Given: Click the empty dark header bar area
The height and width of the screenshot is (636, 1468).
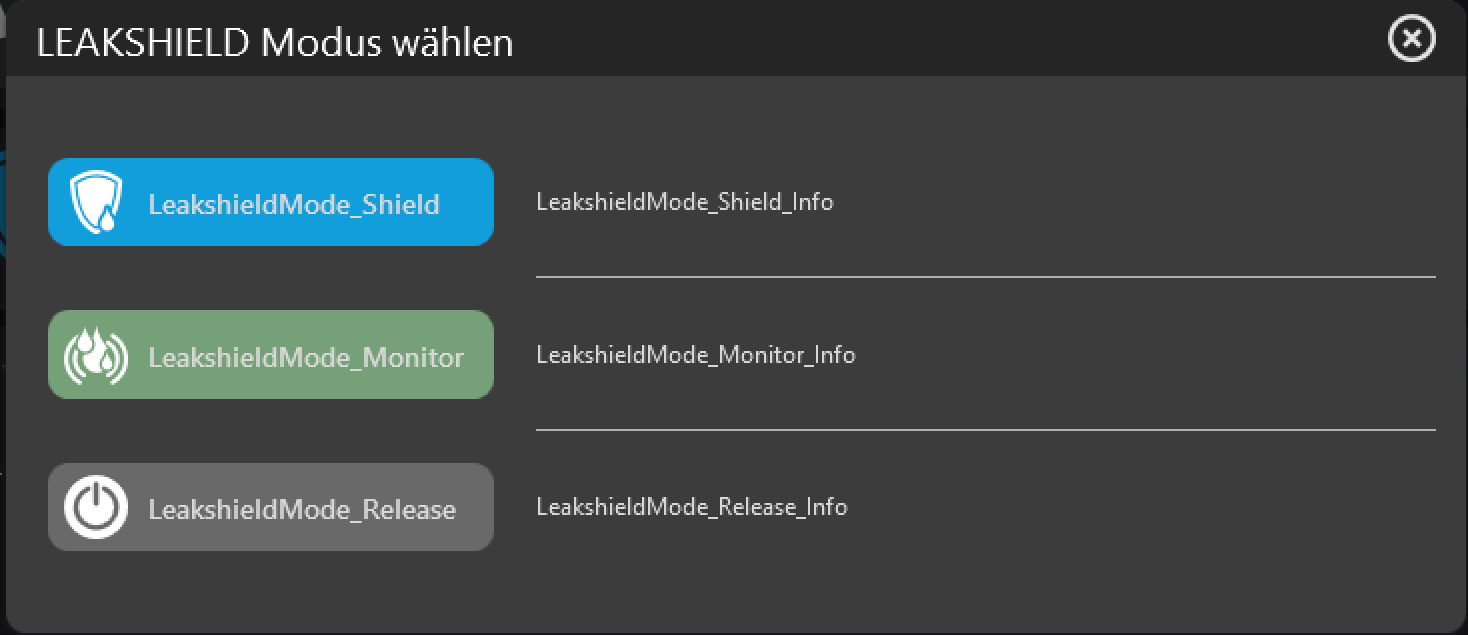Looking at the screenshot, I should click(900, 42).
